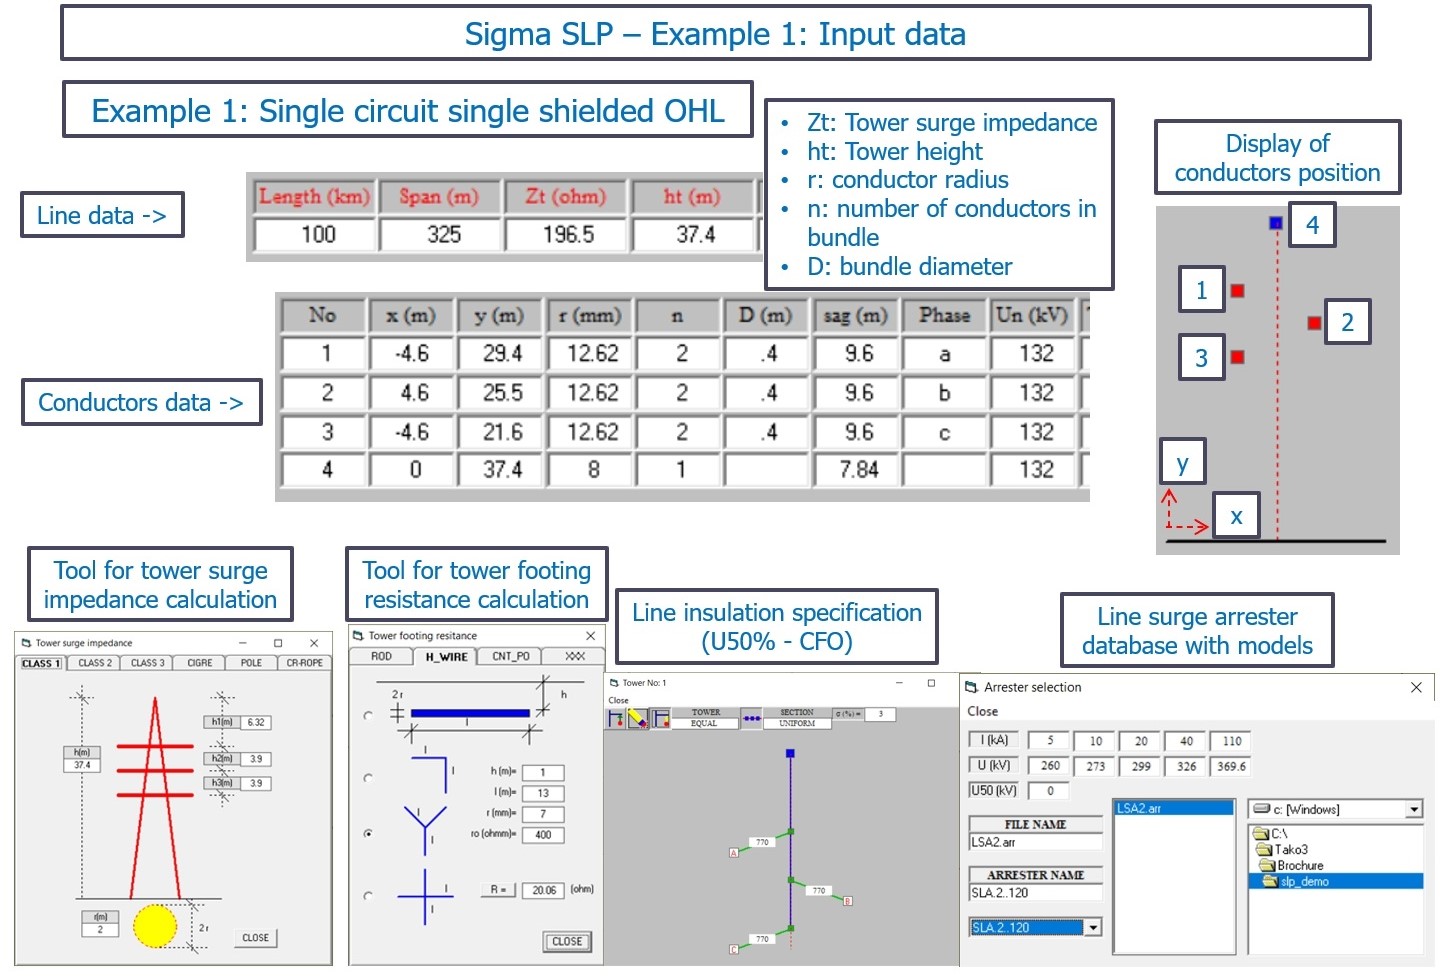Select the pencil edit tool in Tower No: 1 toolbar
This screenshot has width=1440, height=980.
pyautogui.click(x=637, y=717)
